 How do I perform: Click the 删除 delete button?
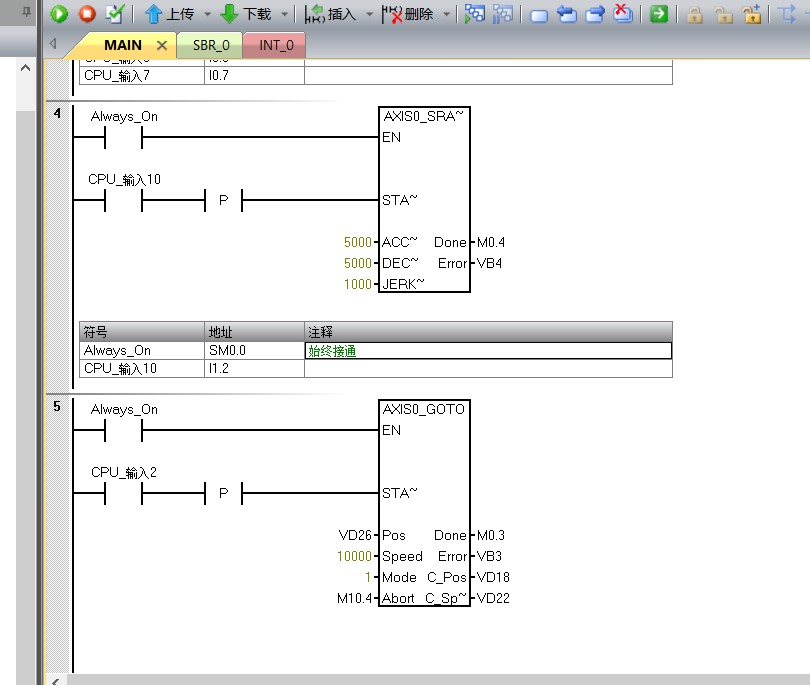(x=408, y=14)
